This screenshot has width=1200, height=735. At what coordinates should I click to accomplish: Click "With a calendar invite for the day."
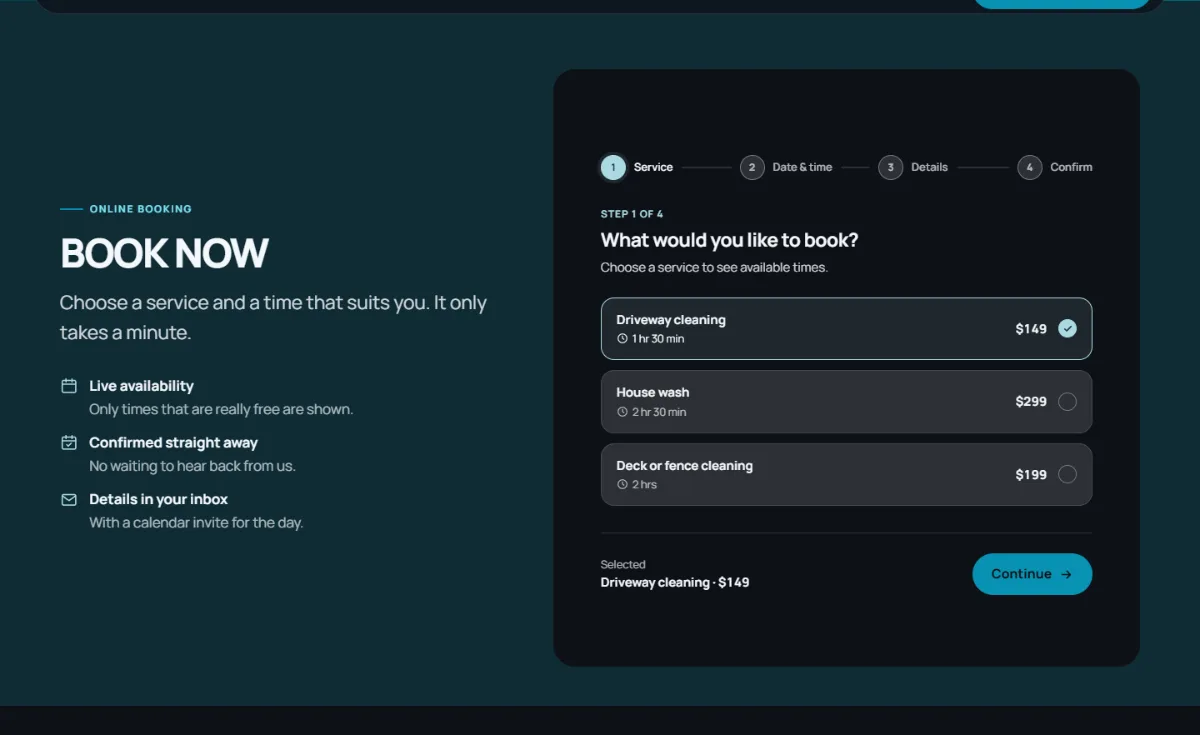pos(196,522)
